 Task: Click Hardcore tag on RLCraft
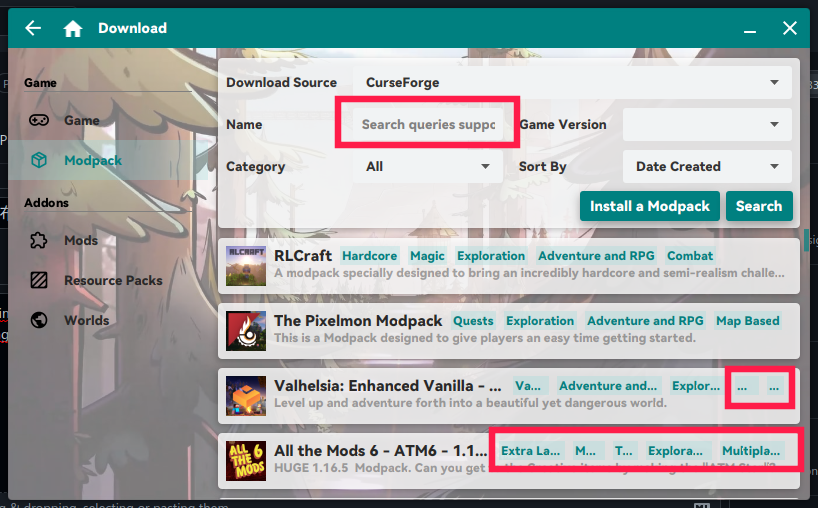(370, 256)
